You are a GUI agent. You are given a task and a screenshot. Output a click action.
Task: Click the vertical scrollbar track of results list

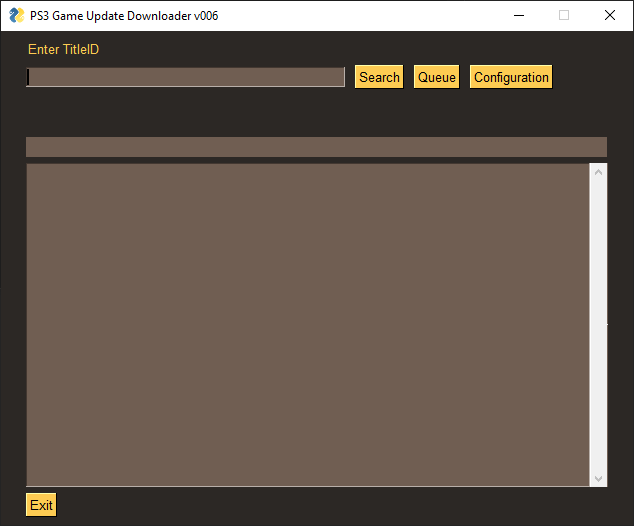(599, 325)
